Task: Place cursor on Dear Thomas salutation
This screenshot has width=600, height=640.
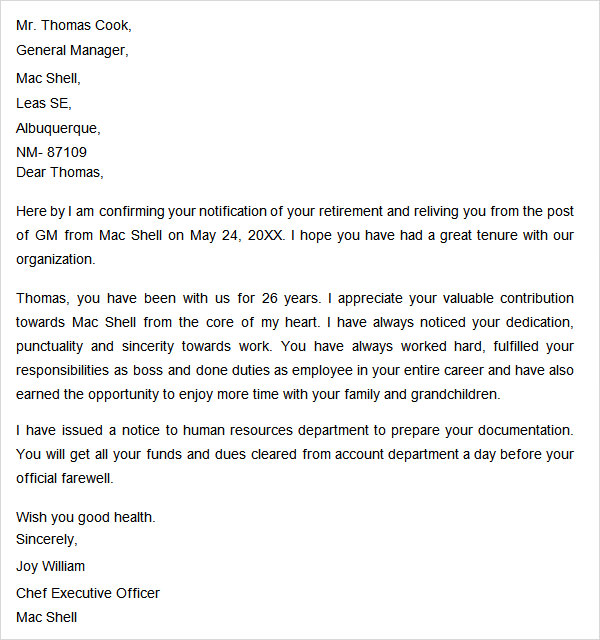Action: (60, 172)
